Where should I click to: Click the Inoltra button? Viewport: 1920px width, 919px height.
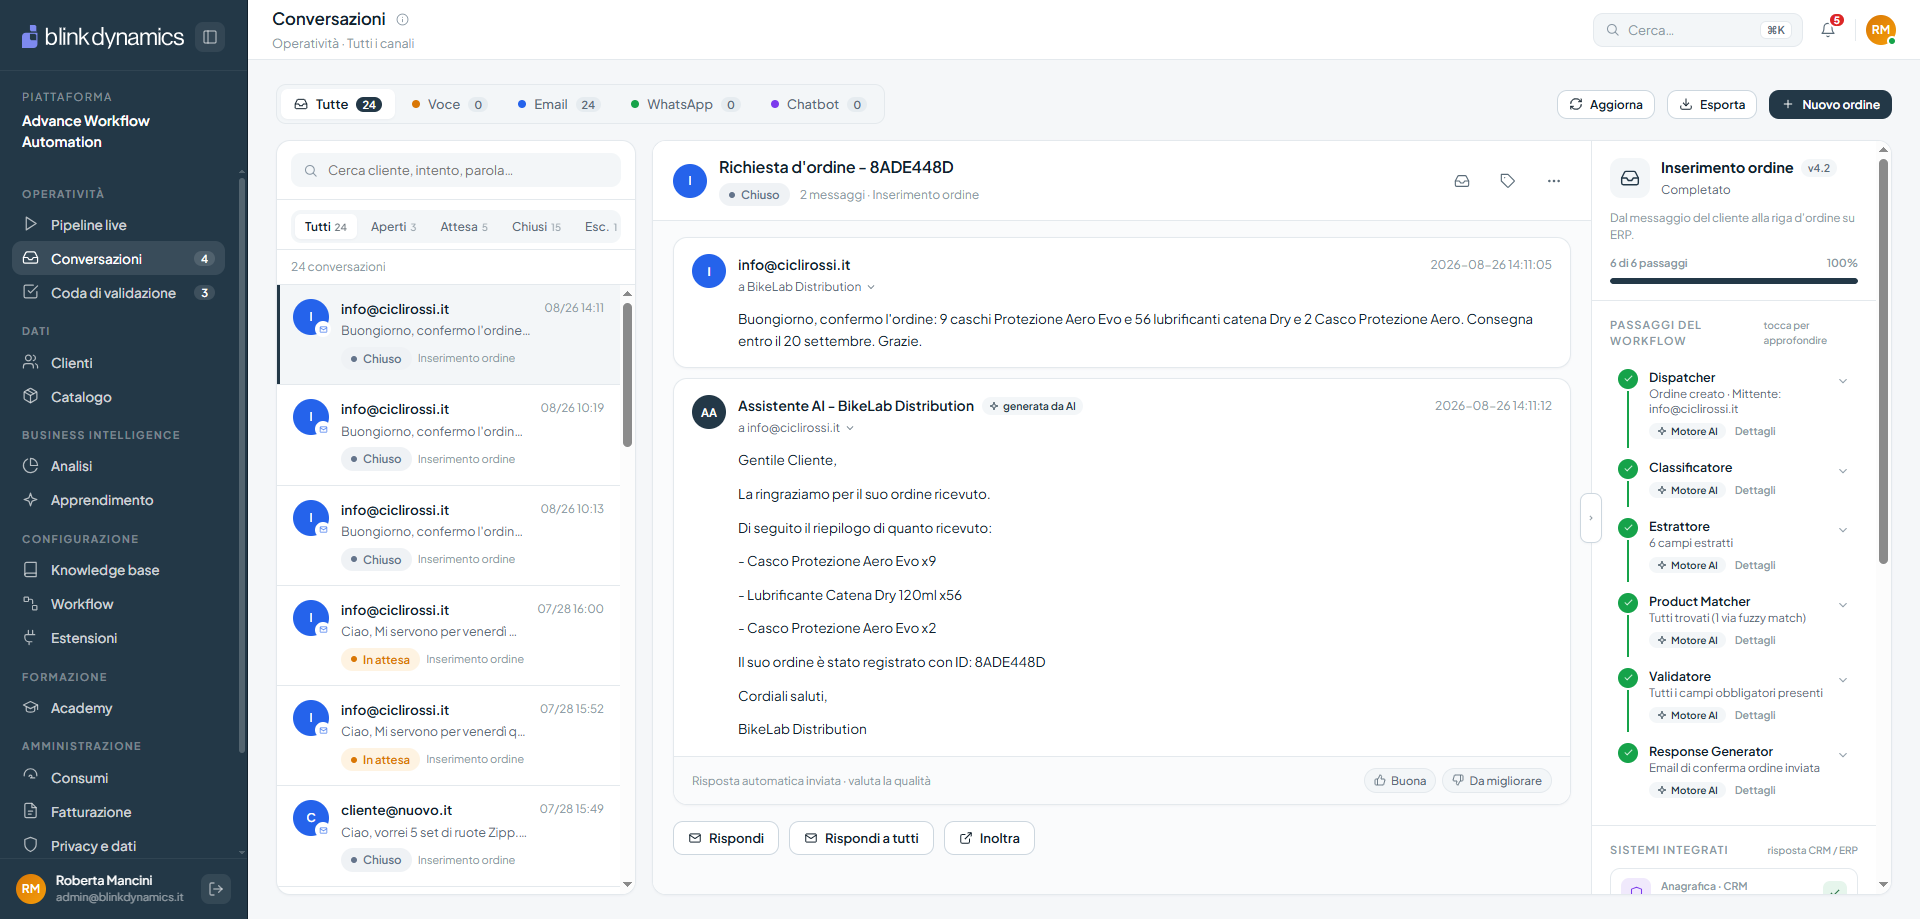[989, 838]
